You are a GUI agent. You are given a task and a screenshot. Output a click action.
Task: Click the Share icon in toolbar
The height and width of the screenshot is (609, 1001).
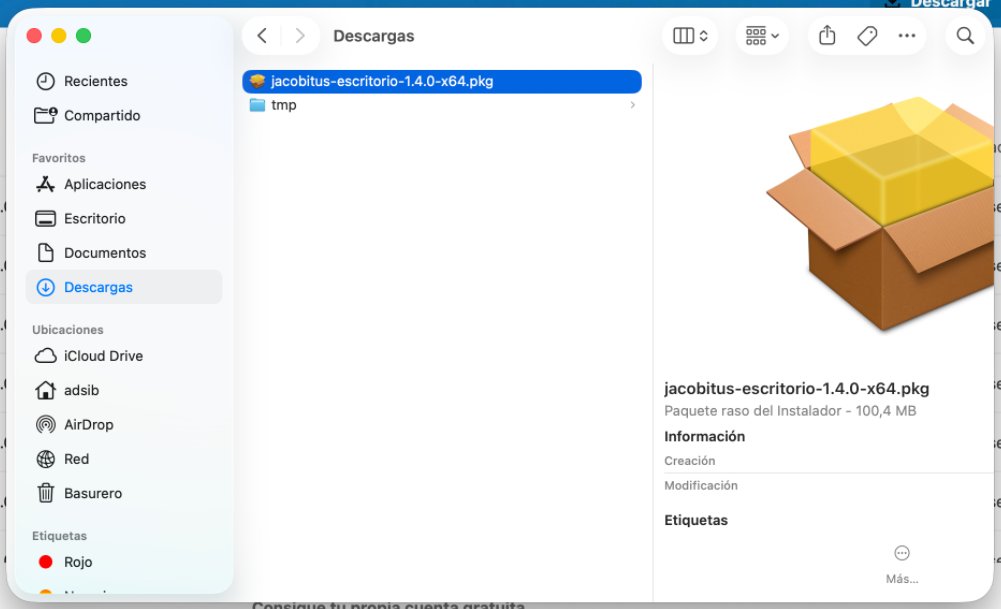point(827,36)
